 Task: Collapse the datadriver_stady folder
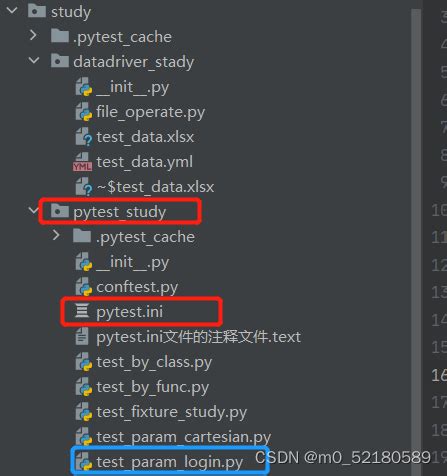(x=34, y=60)
